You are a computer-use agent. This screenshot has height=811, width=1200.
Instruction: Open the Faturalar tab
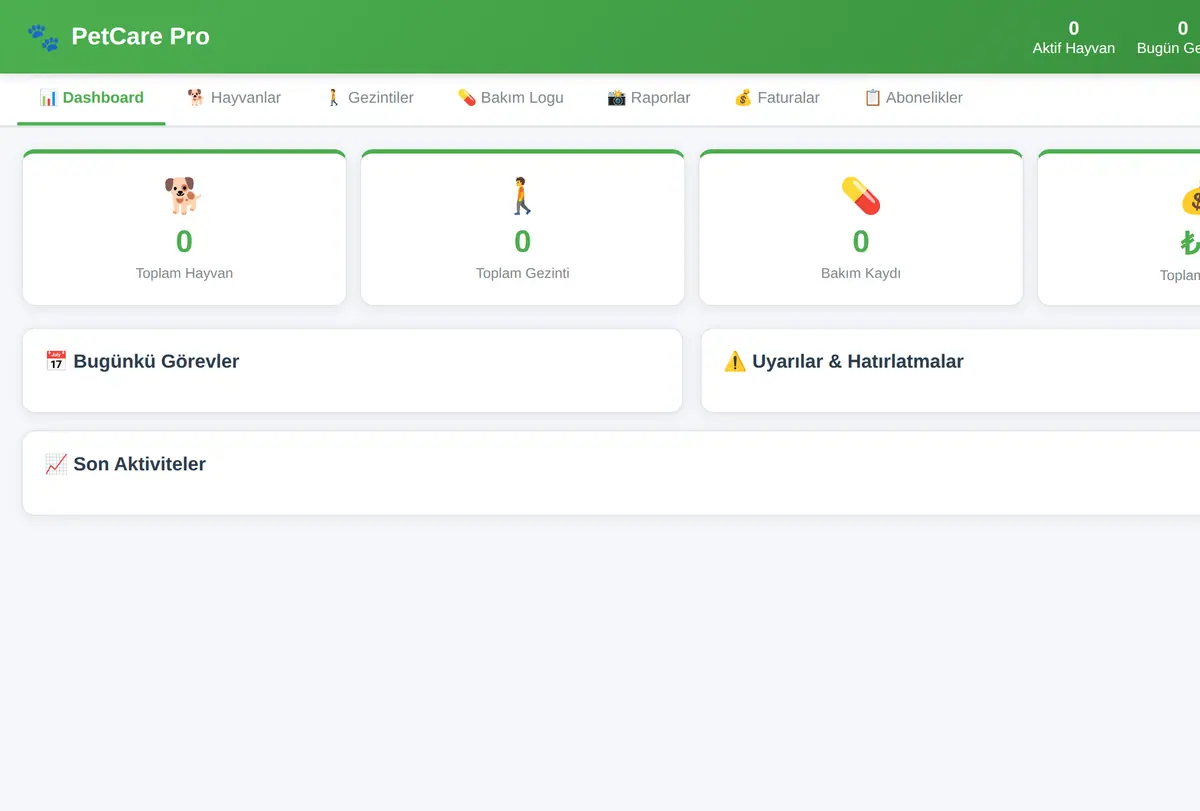click(776, 98)
